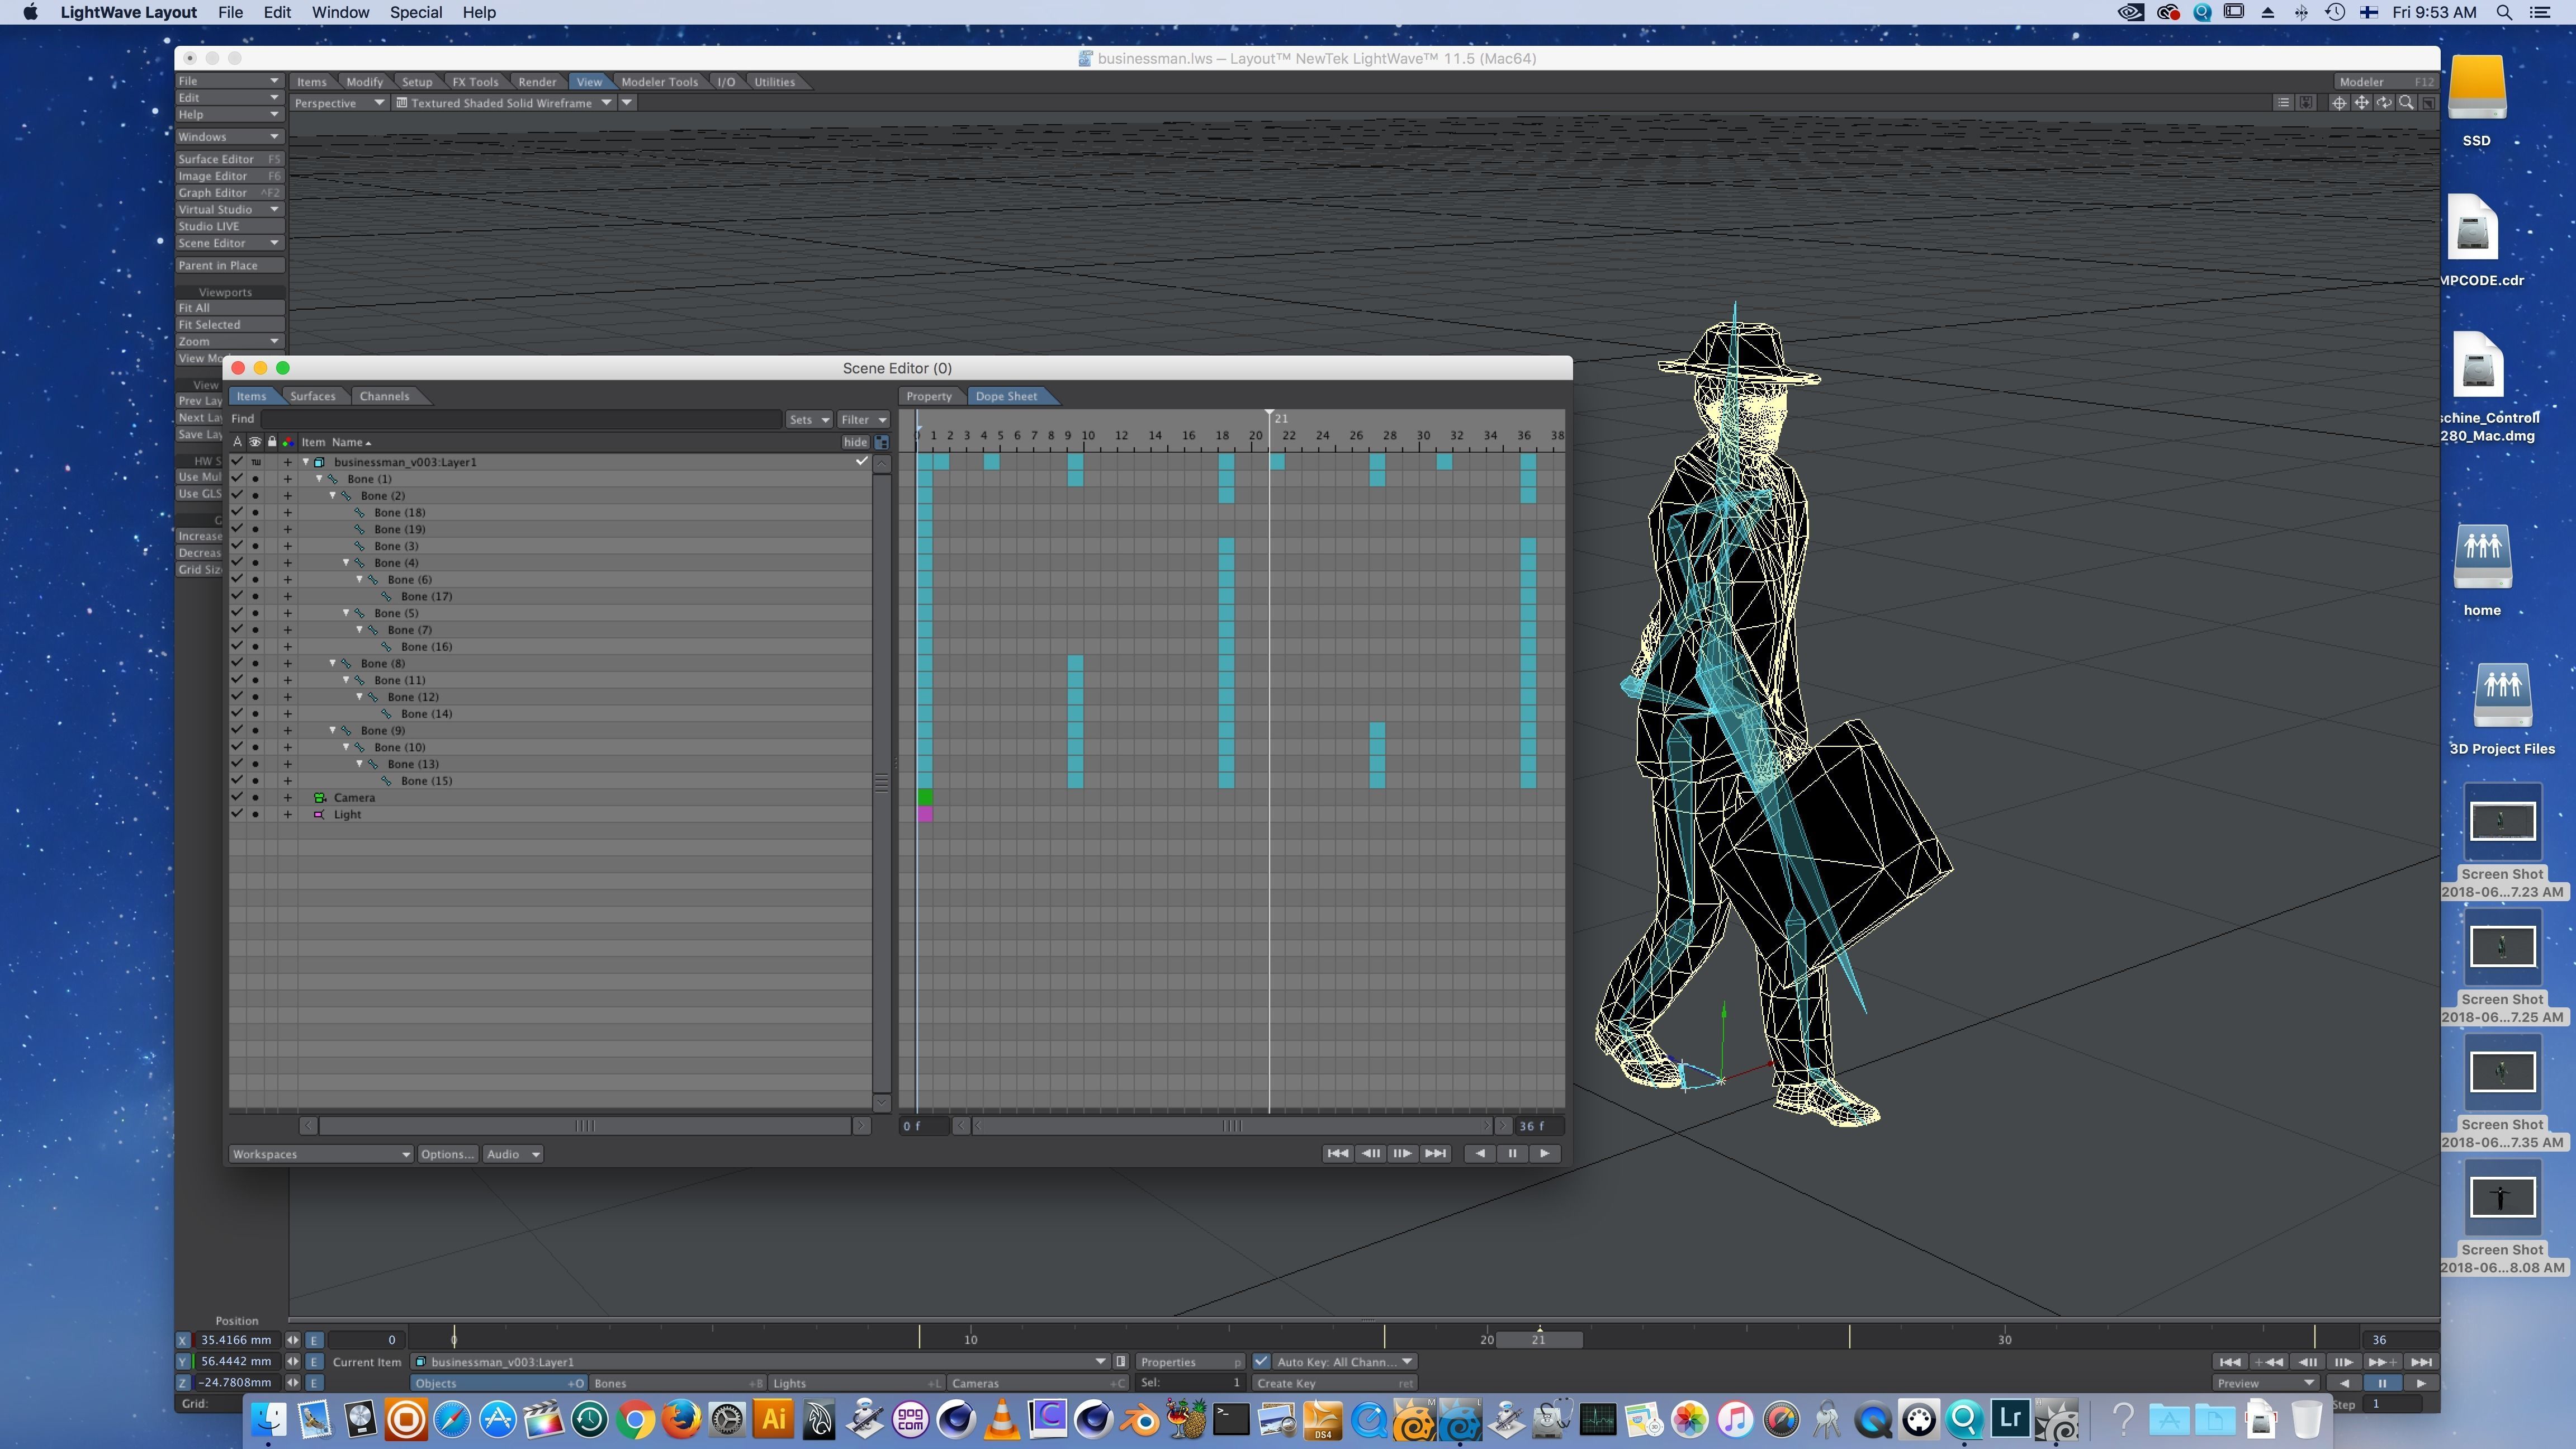Open the Render tab in Layout
The width and height of the screenshot is (2576, 1449).
[x=537, y=82]
